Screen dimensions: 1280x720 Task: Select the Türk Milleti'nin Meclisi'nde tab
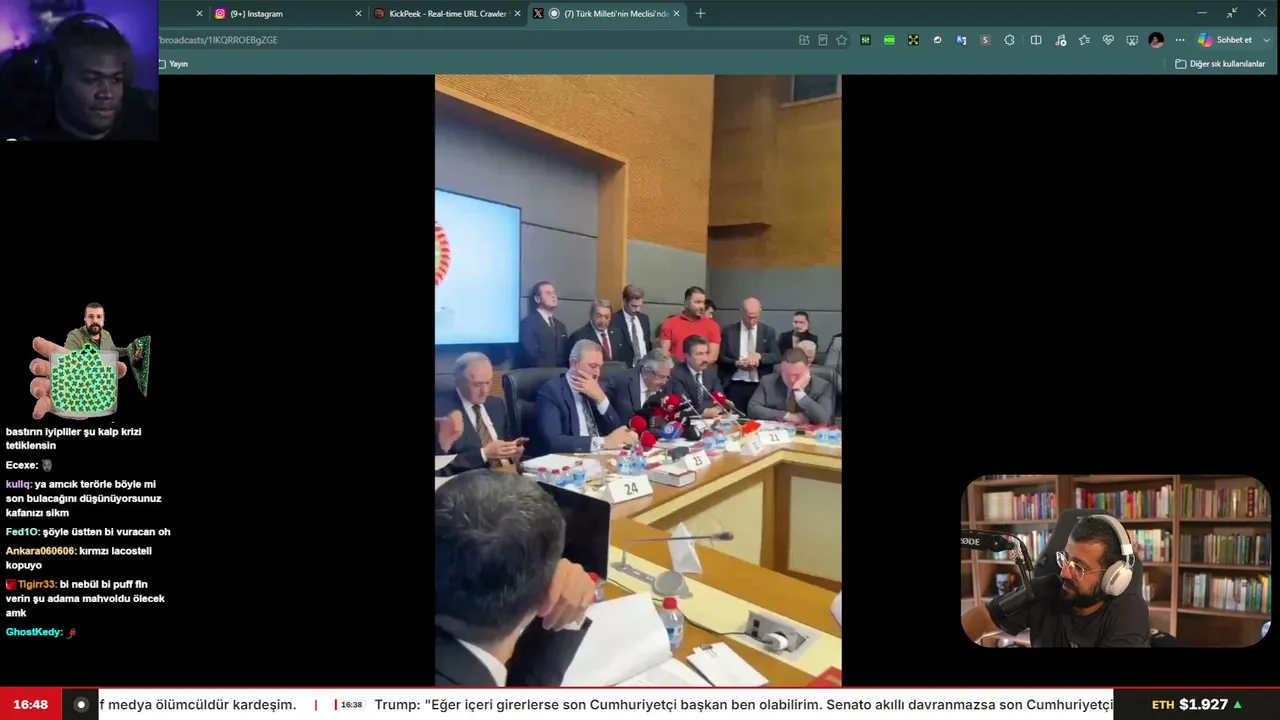click(607, 14)
